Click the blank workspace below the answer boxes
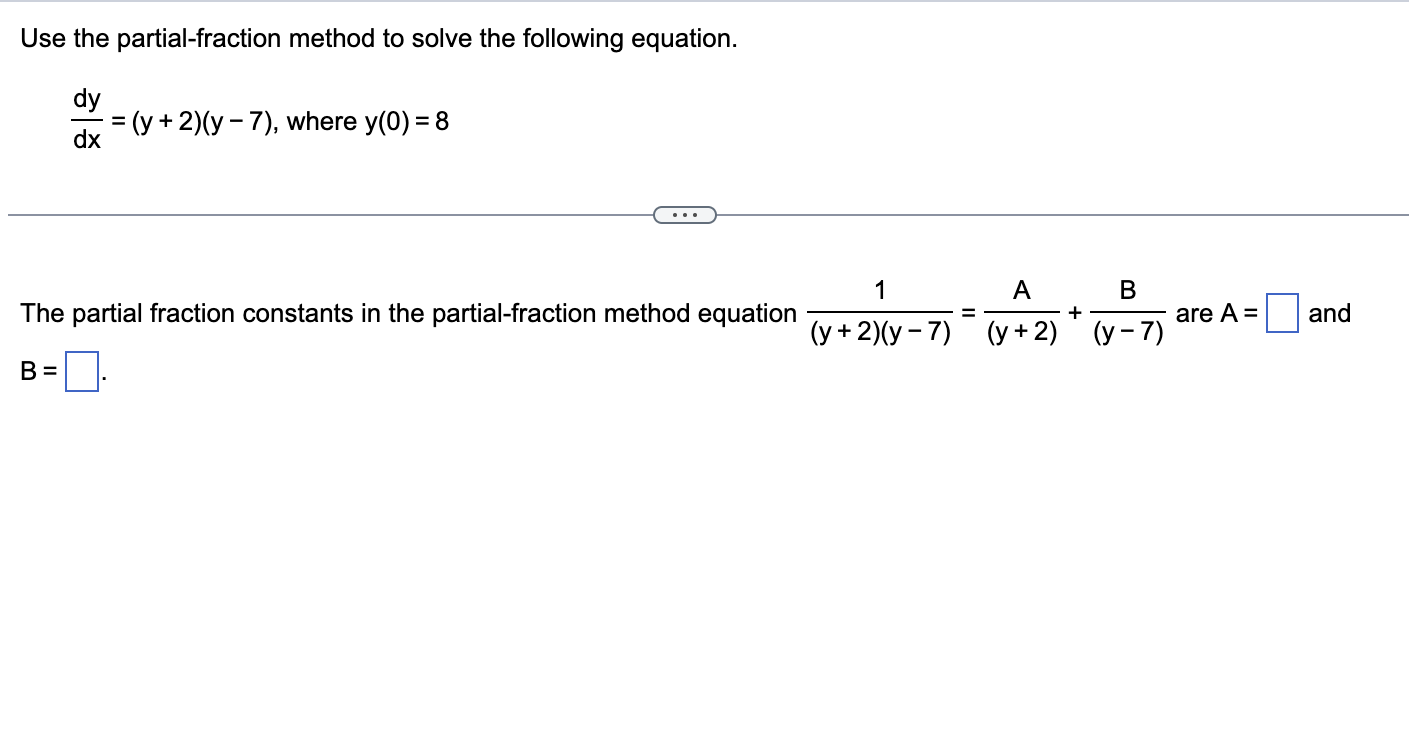The image size is (1409, 750). tap(700, 550)
